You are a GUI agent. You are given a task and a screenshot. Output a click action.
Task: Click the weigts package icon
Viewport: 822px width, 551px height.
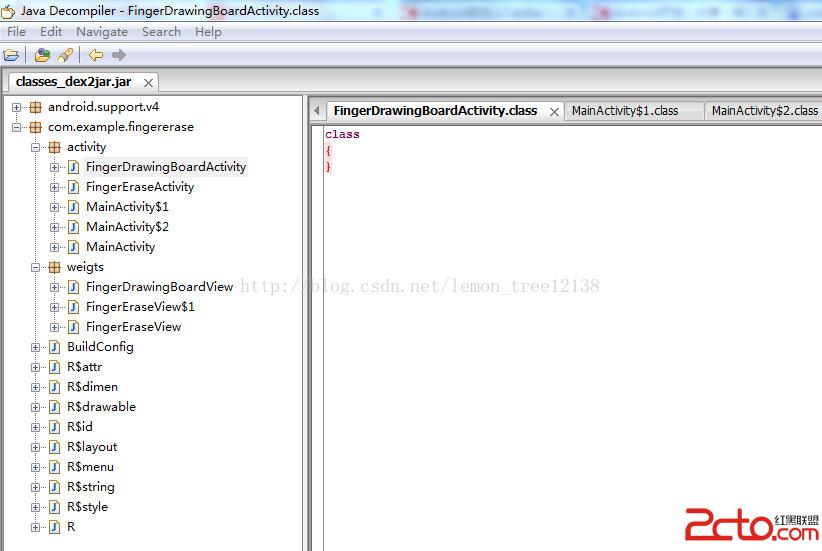click(x=55, y=267)
